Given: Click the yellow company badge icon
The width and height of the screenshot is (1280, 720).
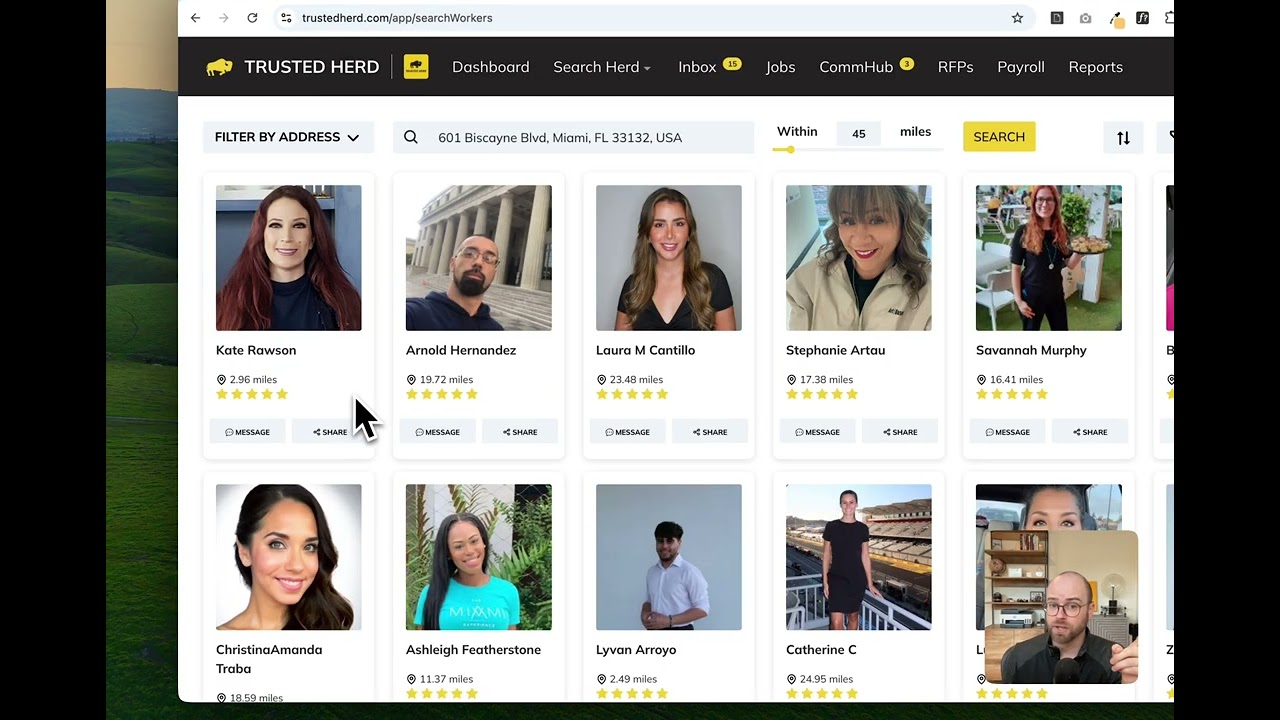Looking at the screenshot, I should coord(416,67).
